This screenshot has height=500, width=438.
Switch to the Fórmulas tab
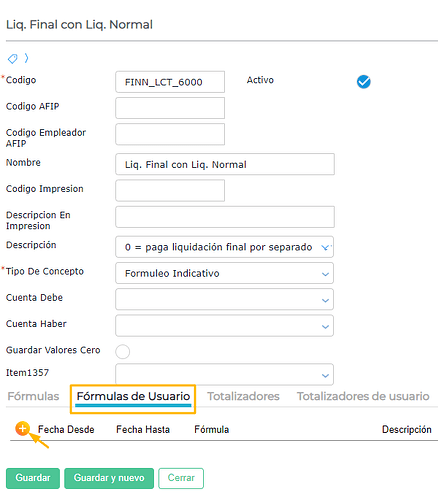point(33,396)
